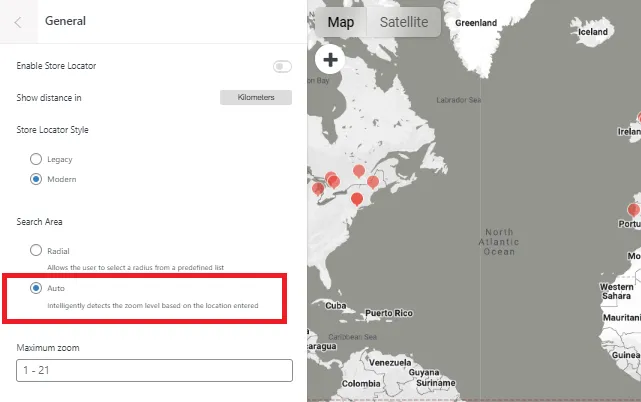Select the Legacy store locator style
The width and height of the screenshot is (641, 402).
pyautogui.click(x=36, y=159)
